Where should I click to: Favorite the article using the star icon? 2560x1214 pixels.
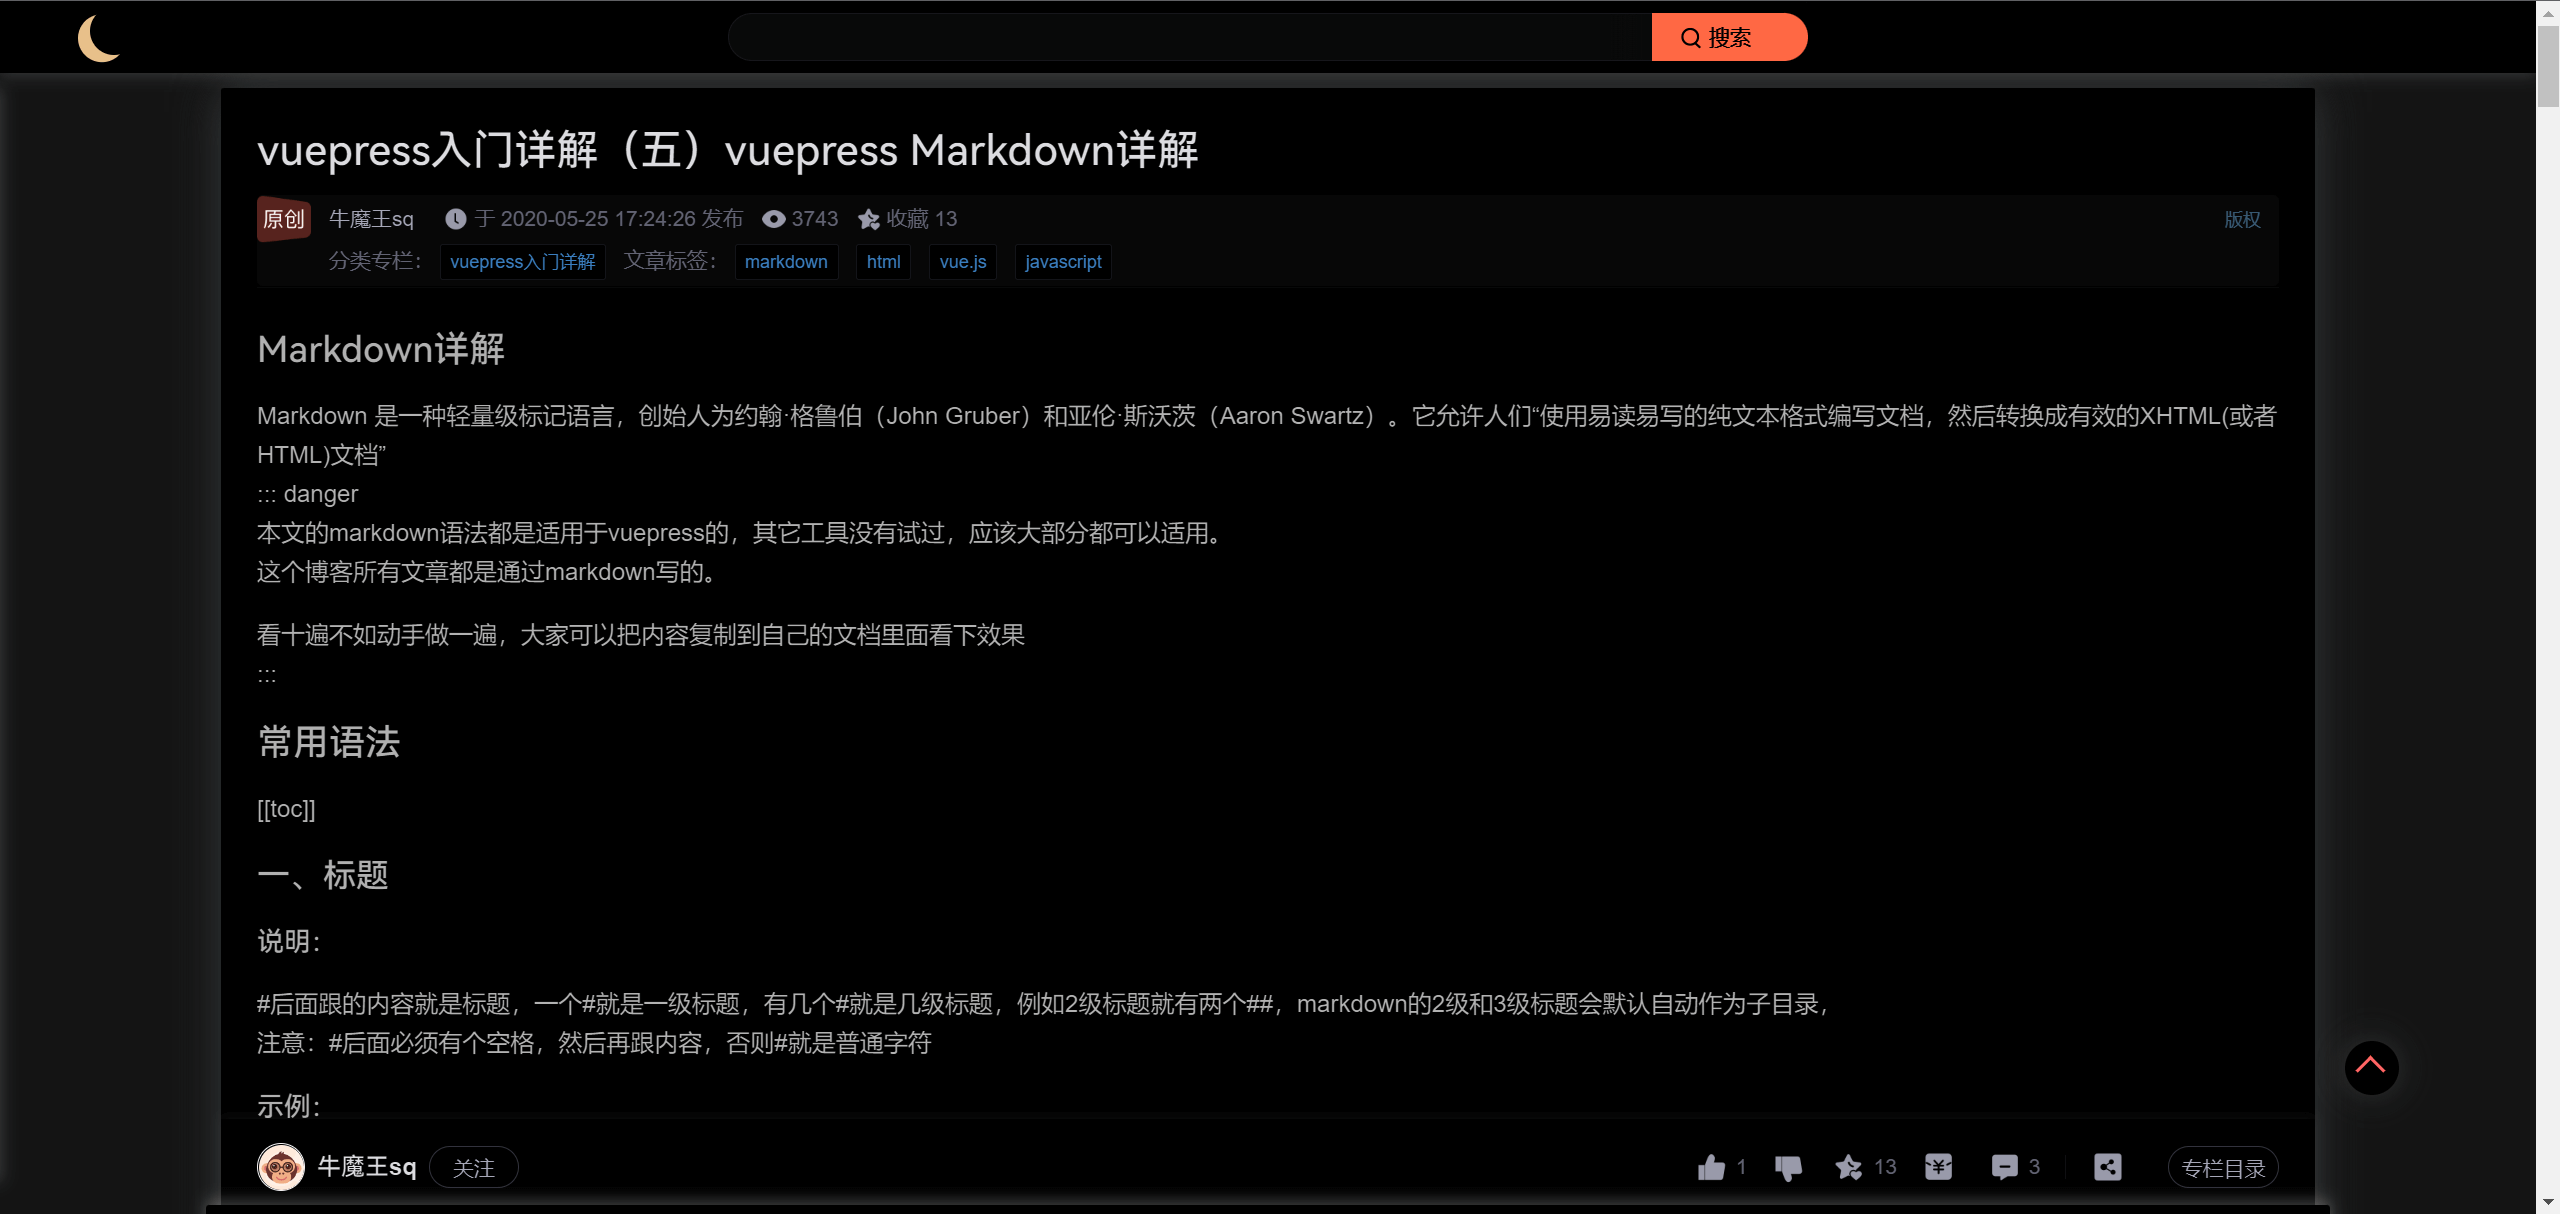(x=1849, y=1167)
